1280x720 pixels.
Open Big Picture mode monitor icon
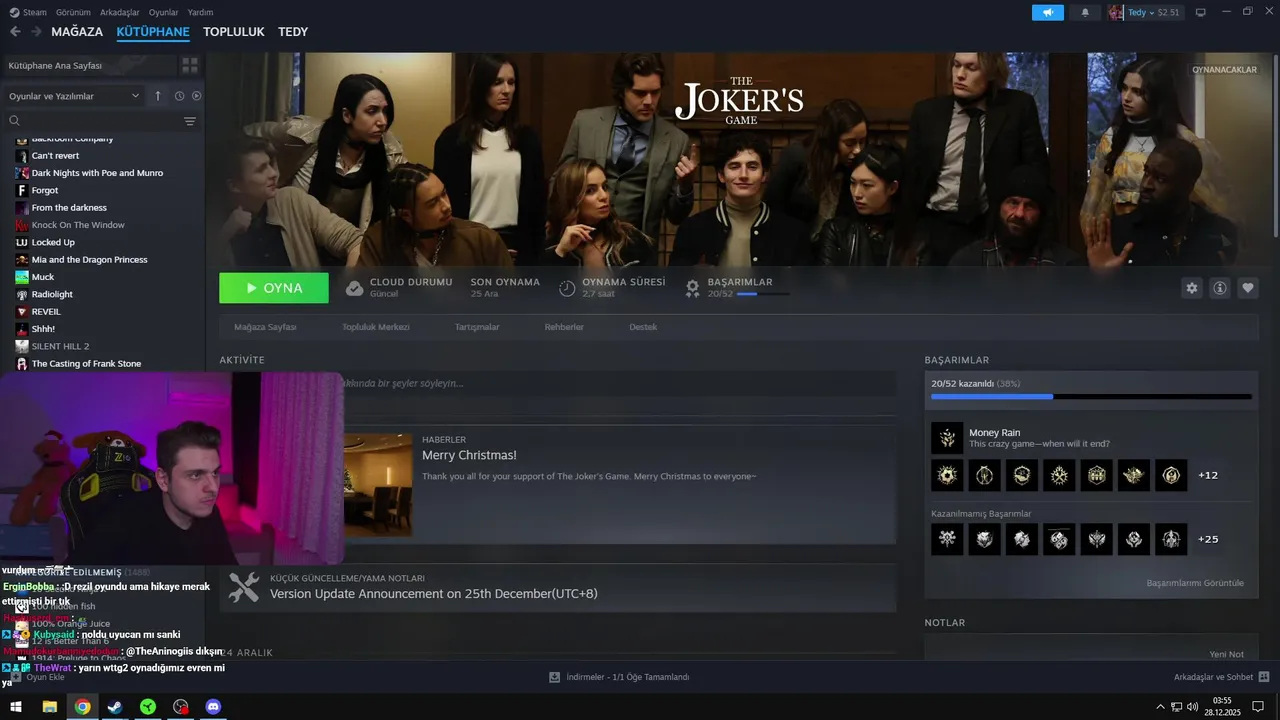pos(1201,12)
